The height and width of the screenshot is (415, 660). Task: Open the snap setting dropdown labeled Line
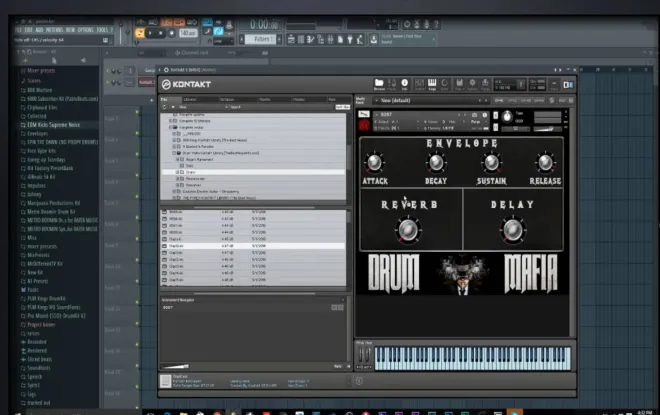(x=223, y=41)
